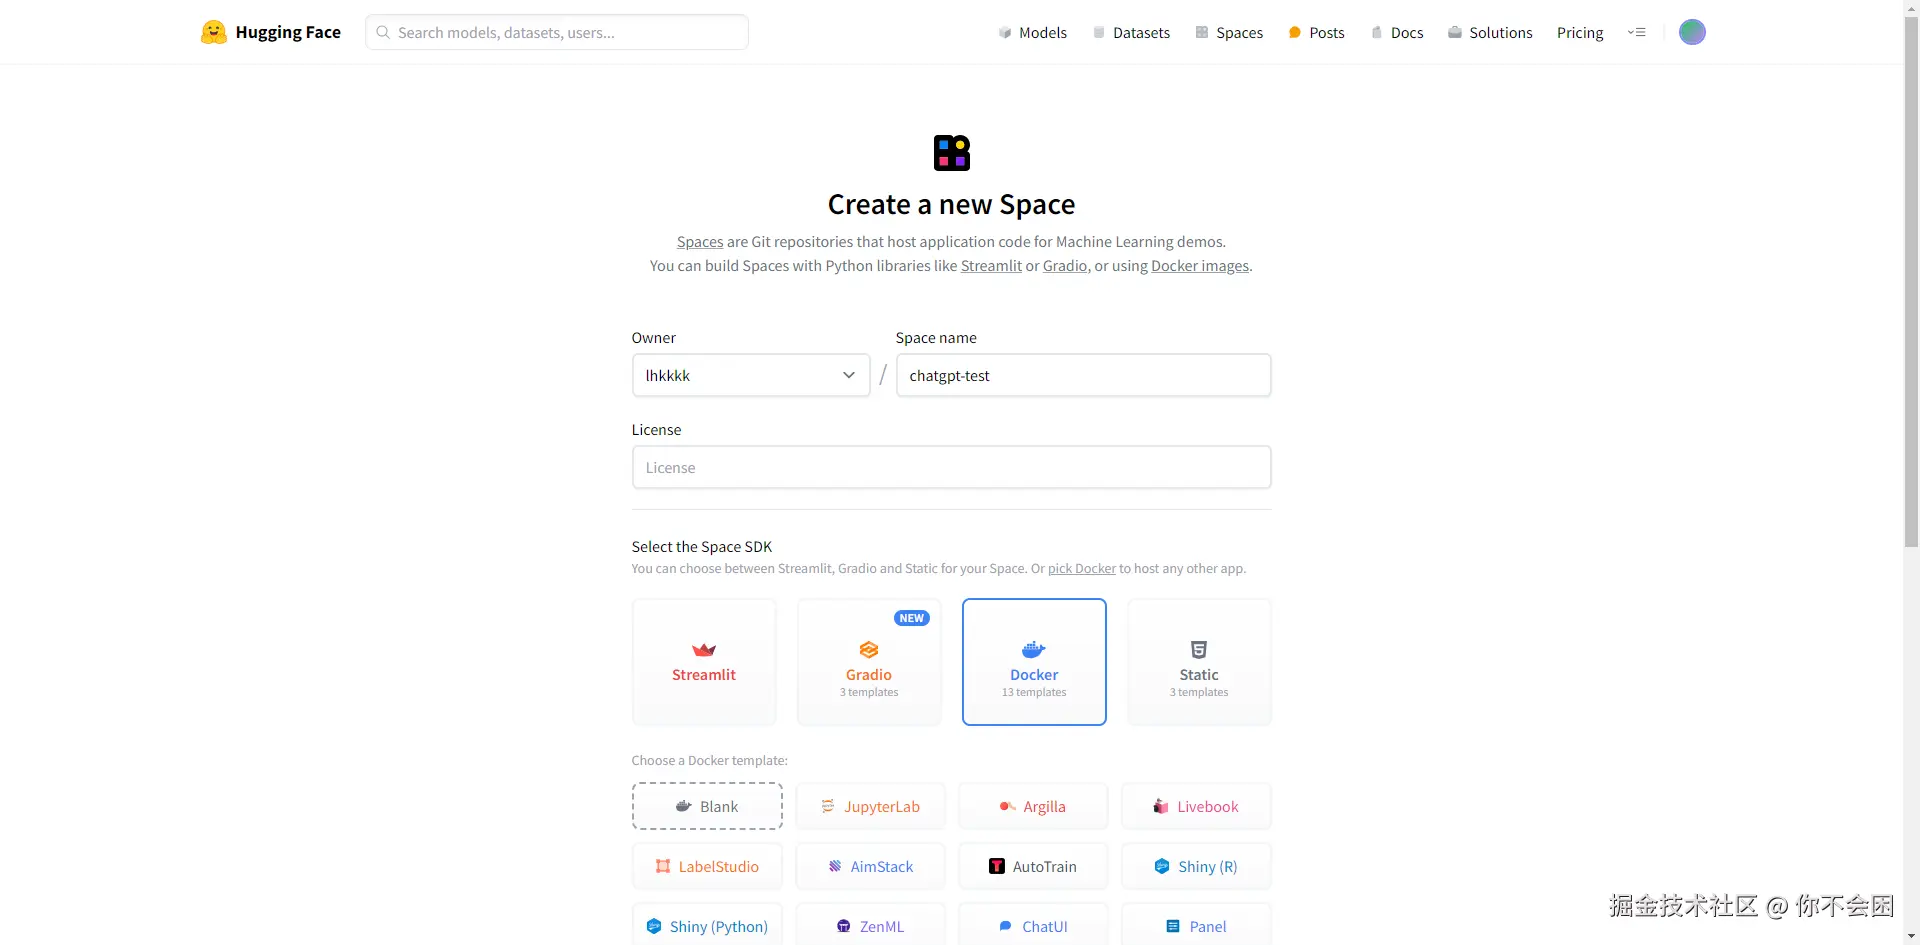Screen dimensions: 1920x945
Task: Choose the Argilla Docker template
Action: [1033, 806]
